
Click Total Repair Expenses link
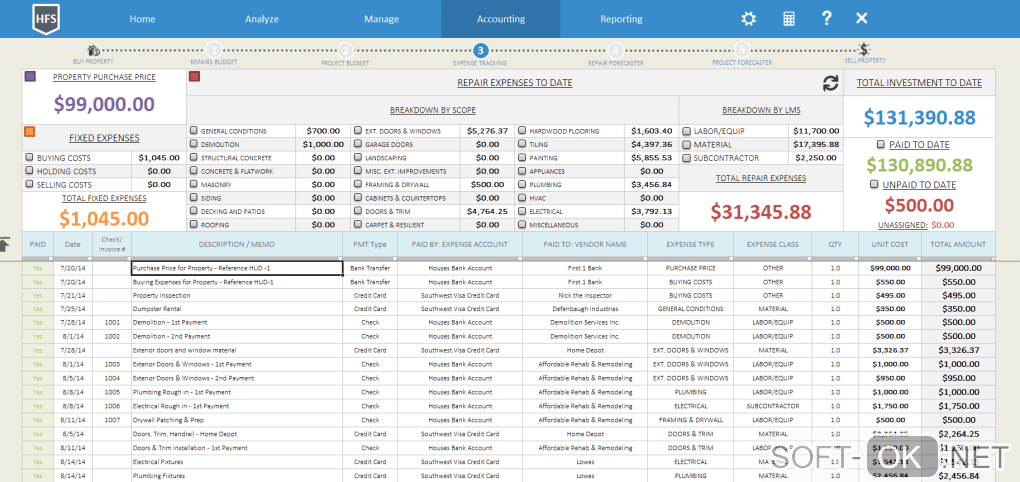[x=761, y=178]
